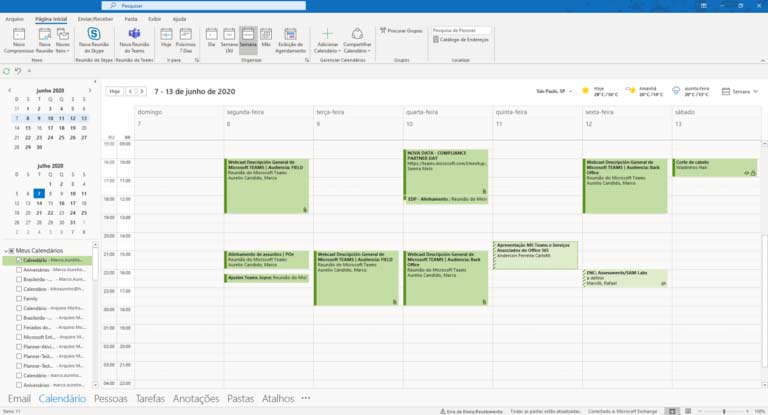768x415 pixels.
Task: Select the Página Inicial tab
Action: tap(51, 19)
